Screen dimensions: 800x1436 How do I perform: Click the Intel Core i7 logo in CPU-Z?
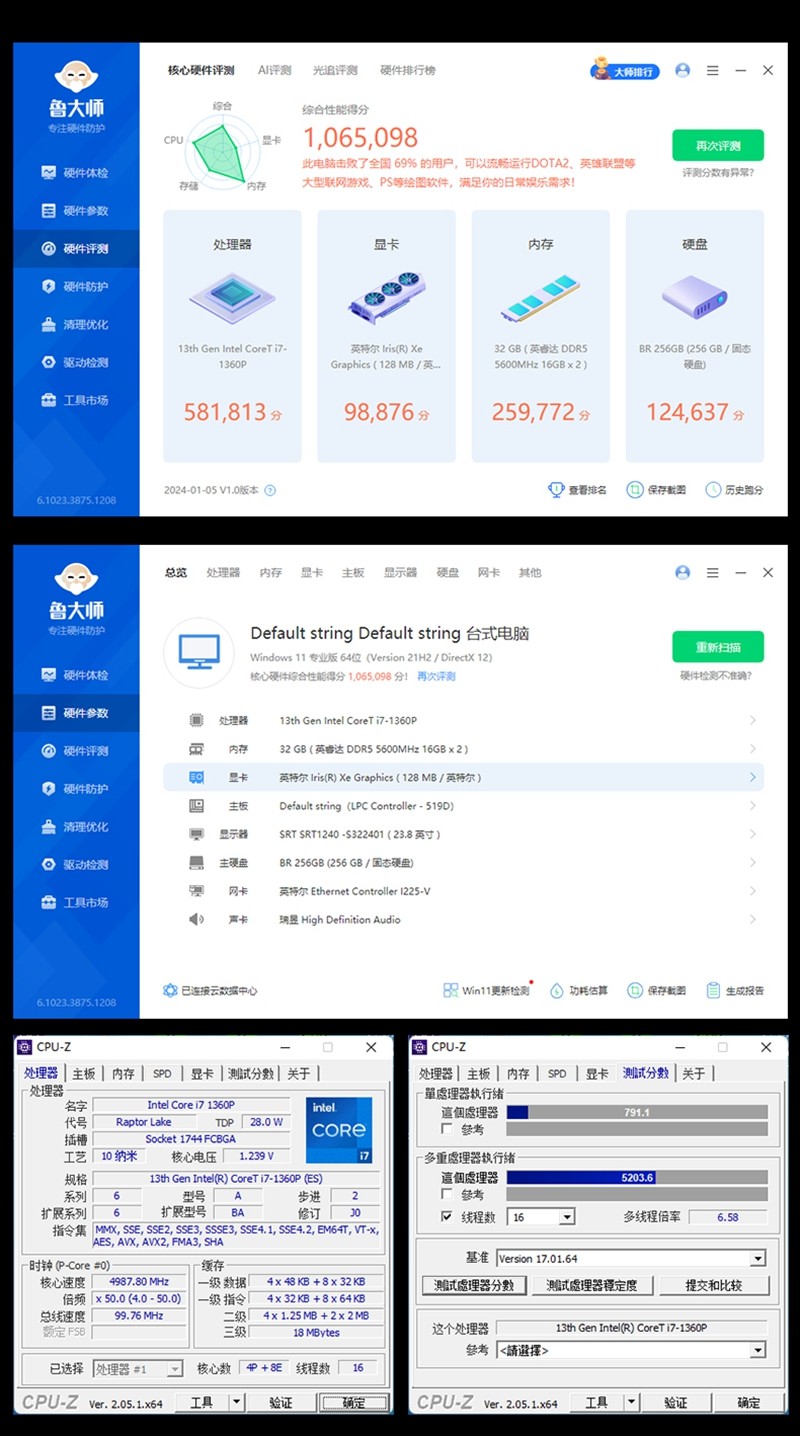[339, 1130]
